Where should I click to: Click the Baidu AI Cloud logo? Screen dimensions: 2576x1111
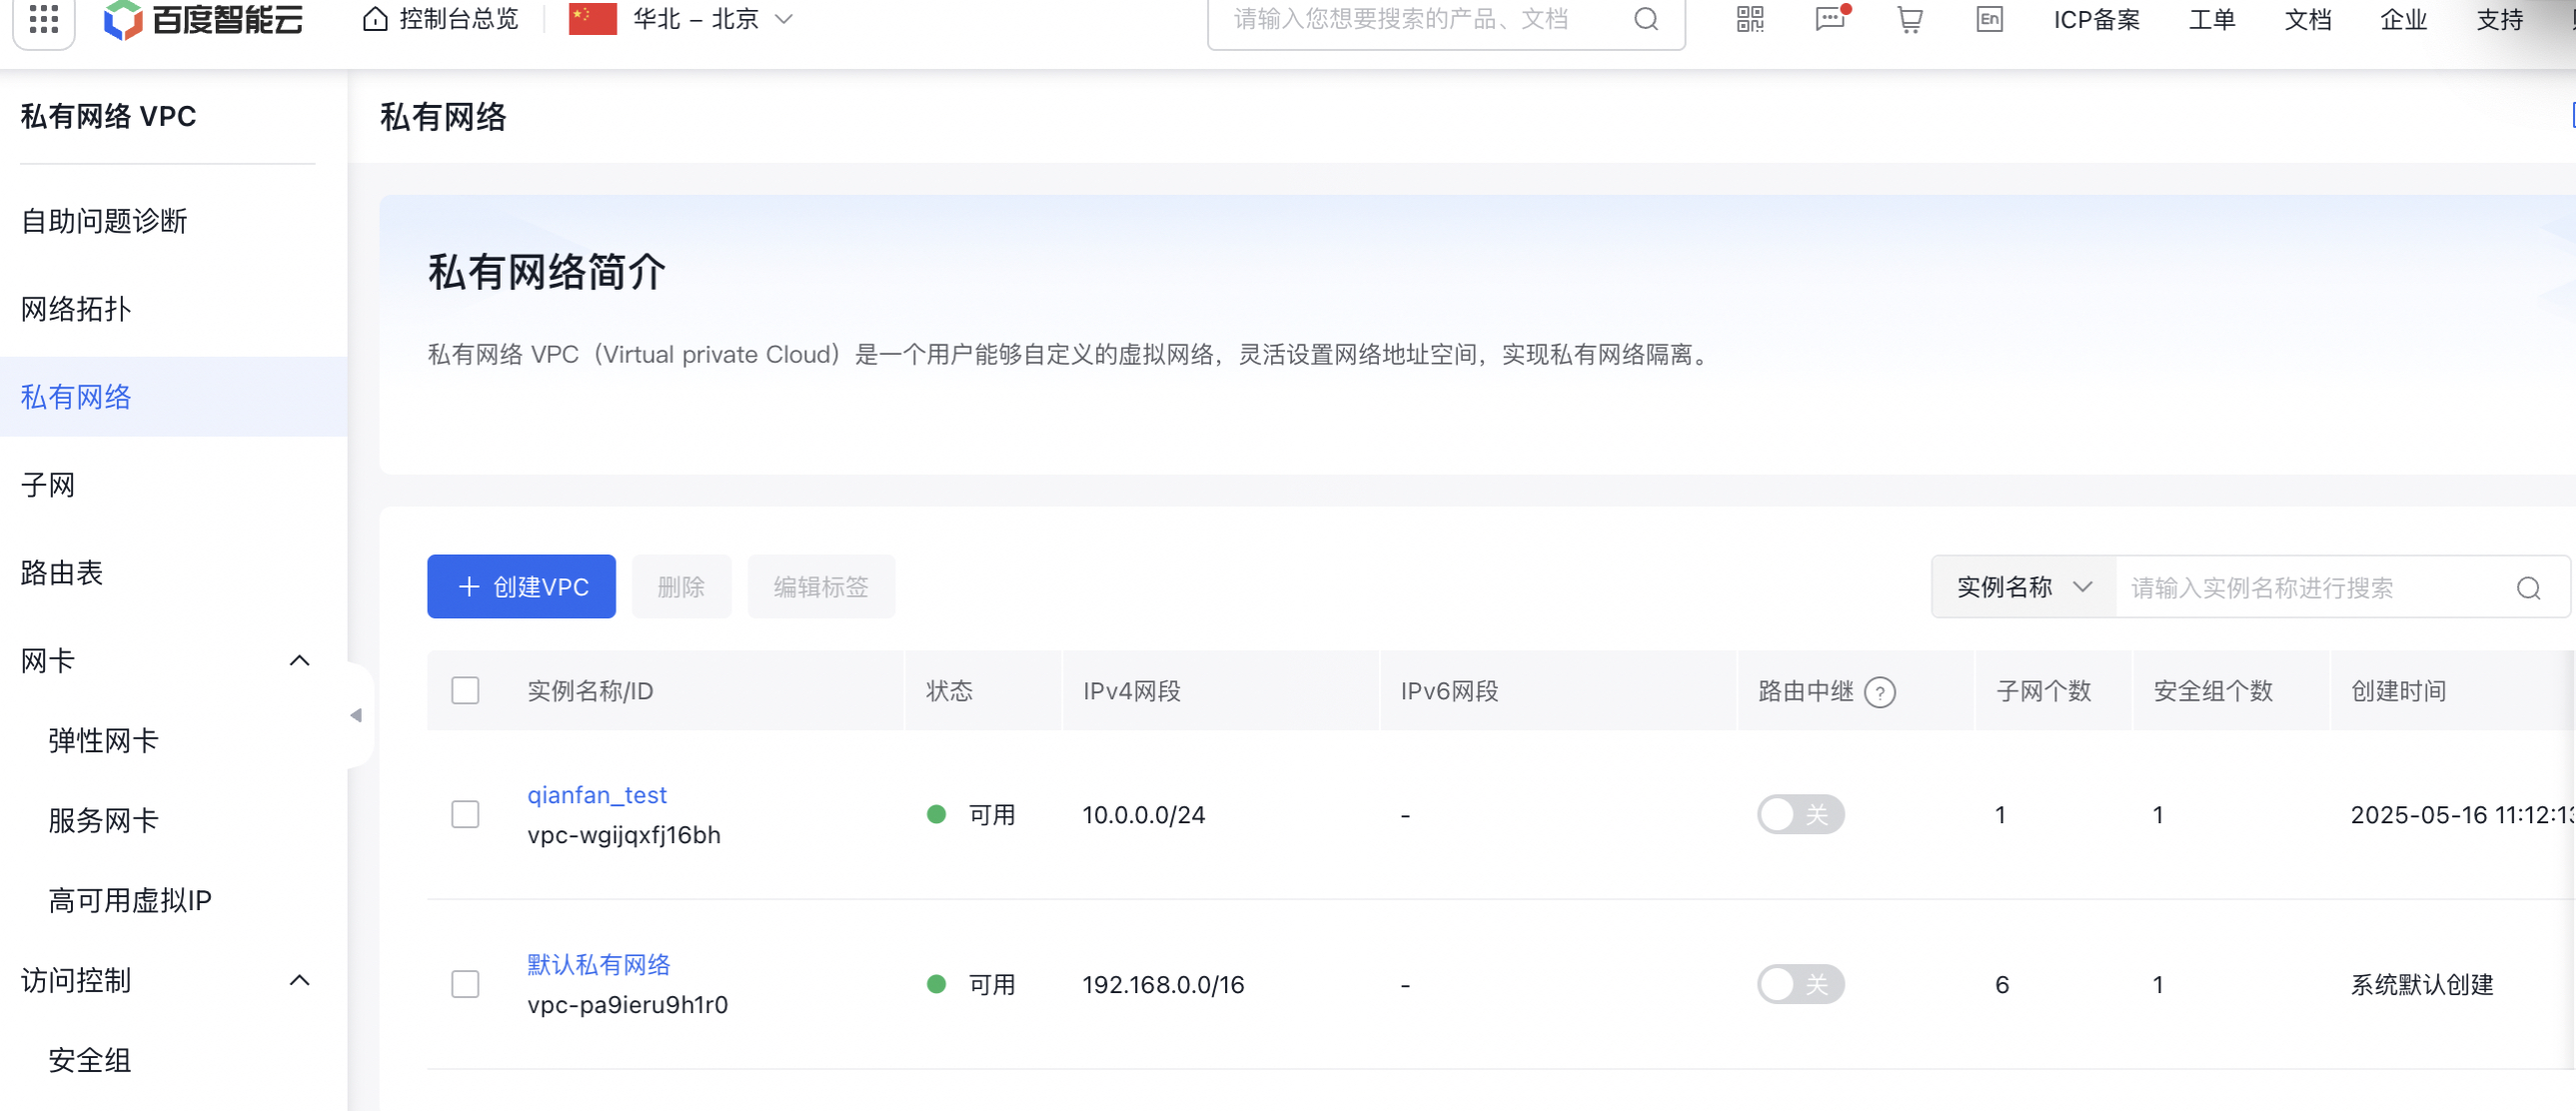pyautogui.click(x=203, y=19)
